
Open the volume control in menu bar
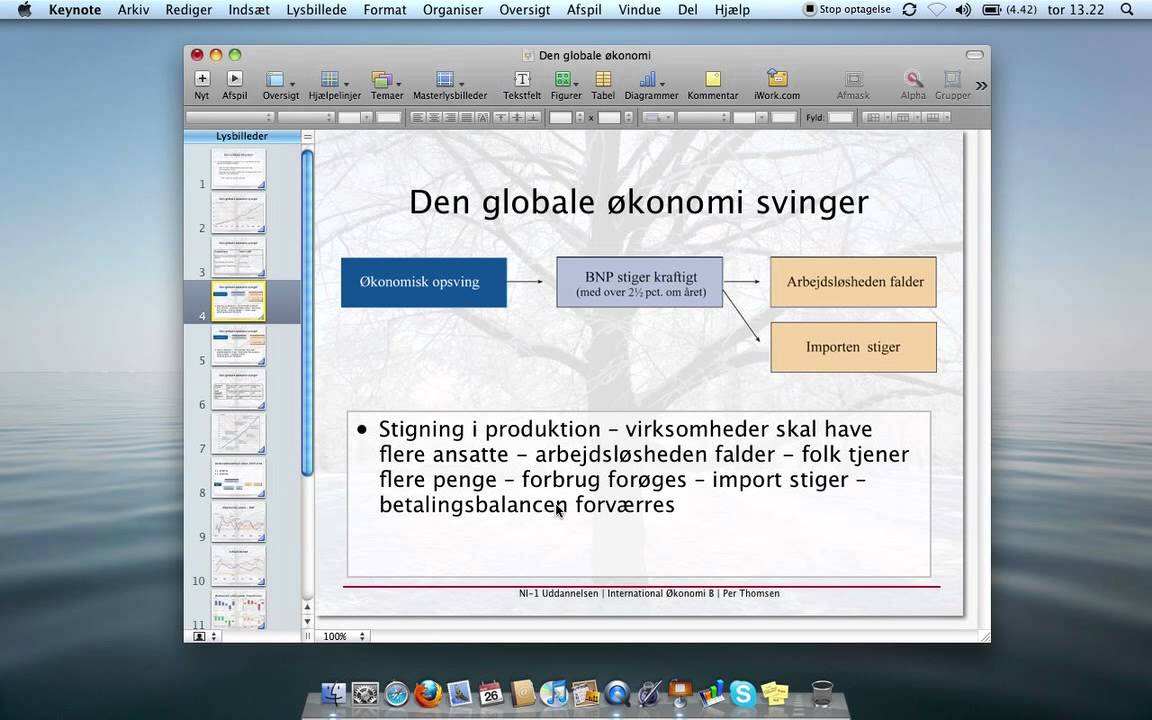point(962,10)
